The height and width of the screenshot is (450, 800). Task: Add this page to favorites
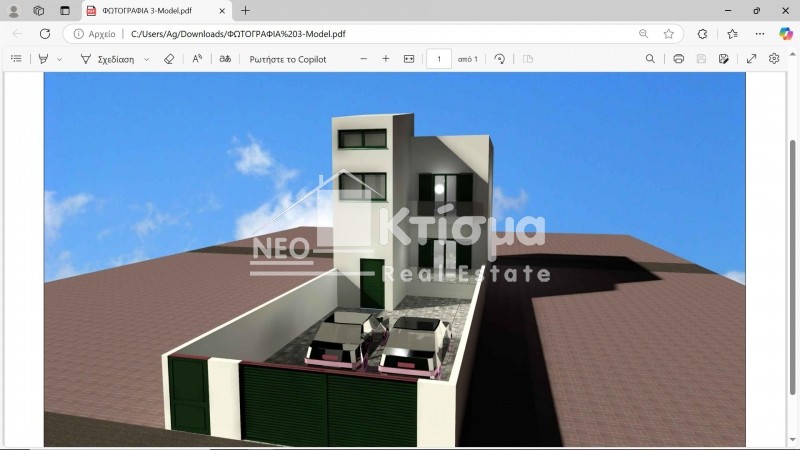point(668,34)
